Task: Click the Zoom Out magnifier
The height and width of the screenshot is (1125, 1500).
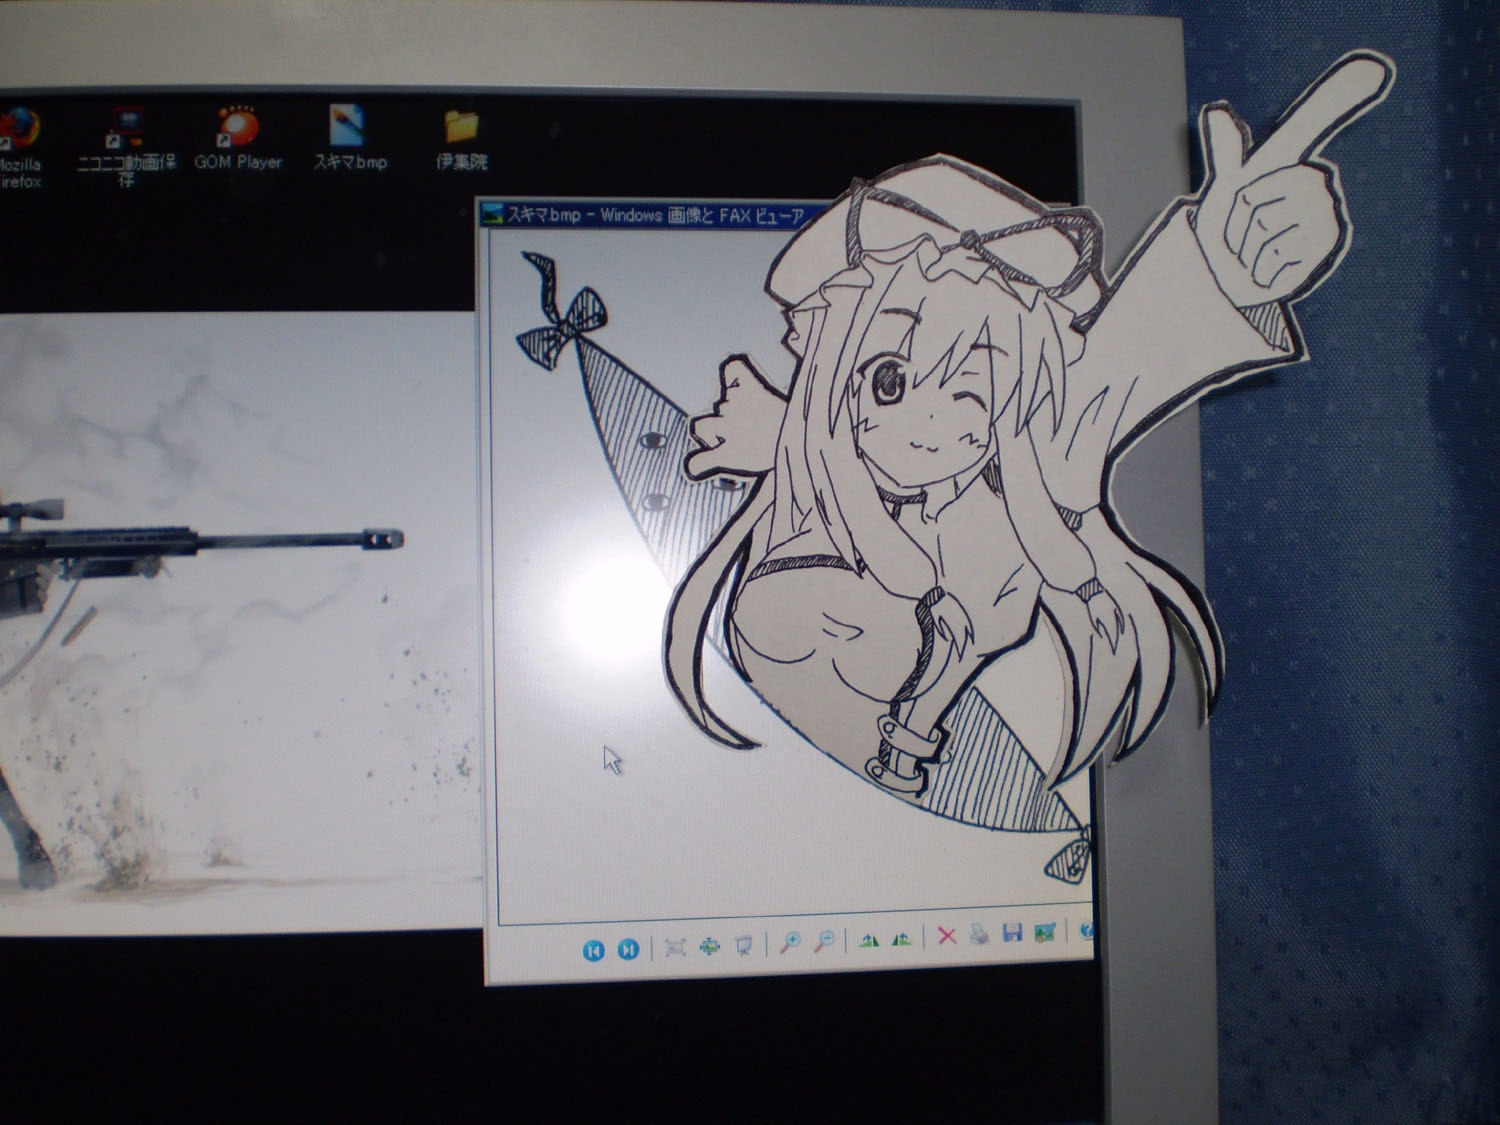Action: pyautogui.click(x=825, y=941)
